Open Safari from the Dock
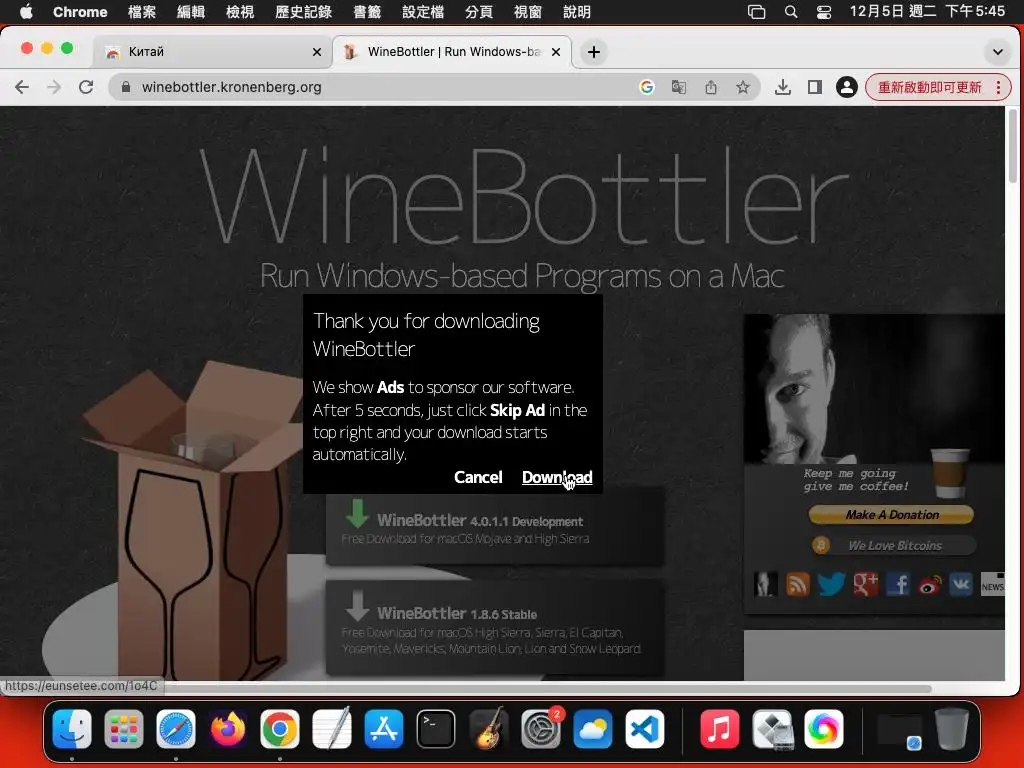The image size is (1024, 768). click(176, 729)
